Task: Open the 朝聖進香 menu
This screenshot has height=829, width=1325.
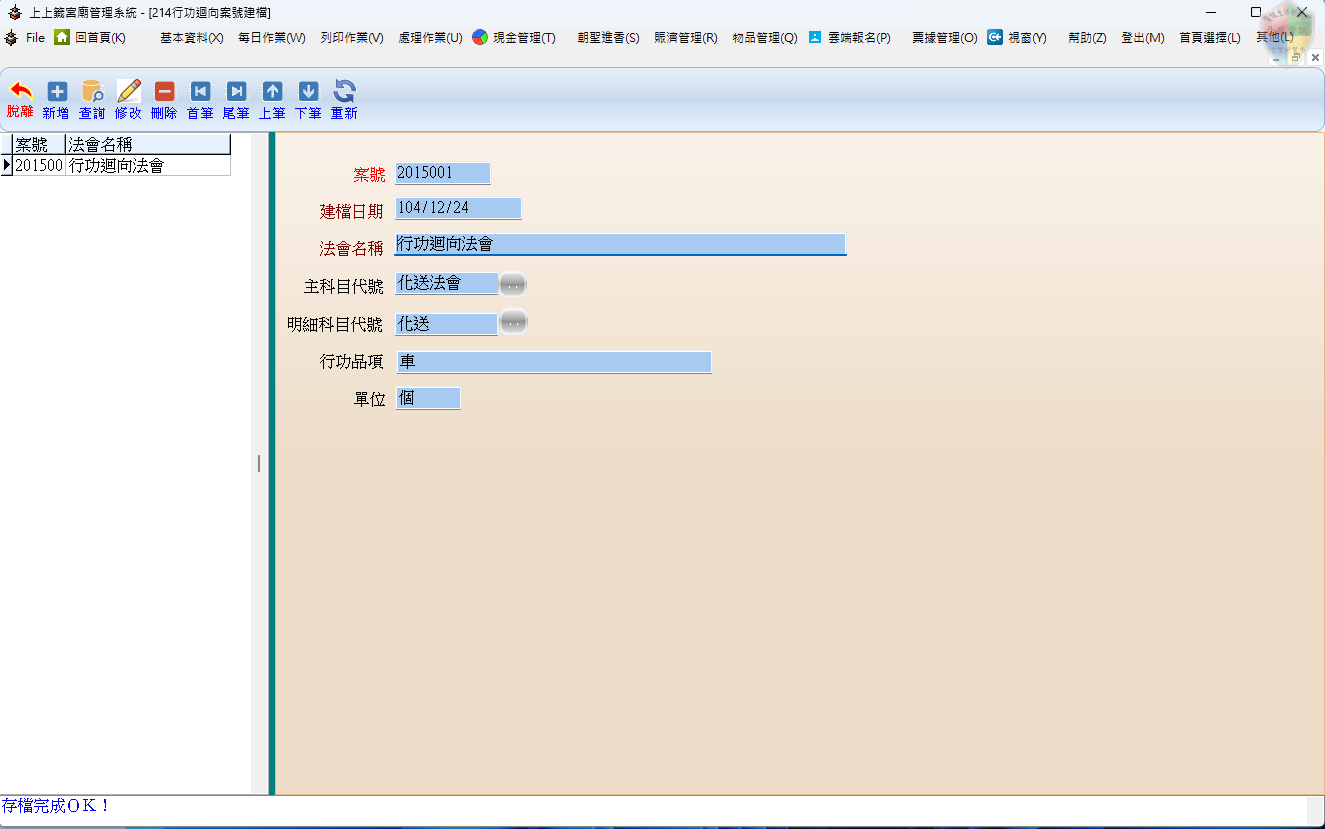Action: pyautogui.click(x=607, y=37)
